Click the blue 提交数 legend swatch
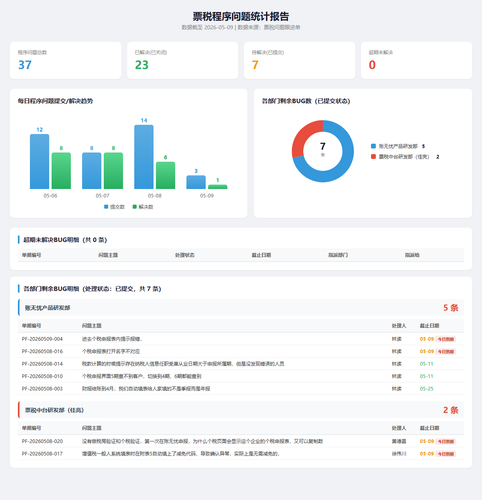The height and width of the screenshot is (500, 482). coord(106,207)
